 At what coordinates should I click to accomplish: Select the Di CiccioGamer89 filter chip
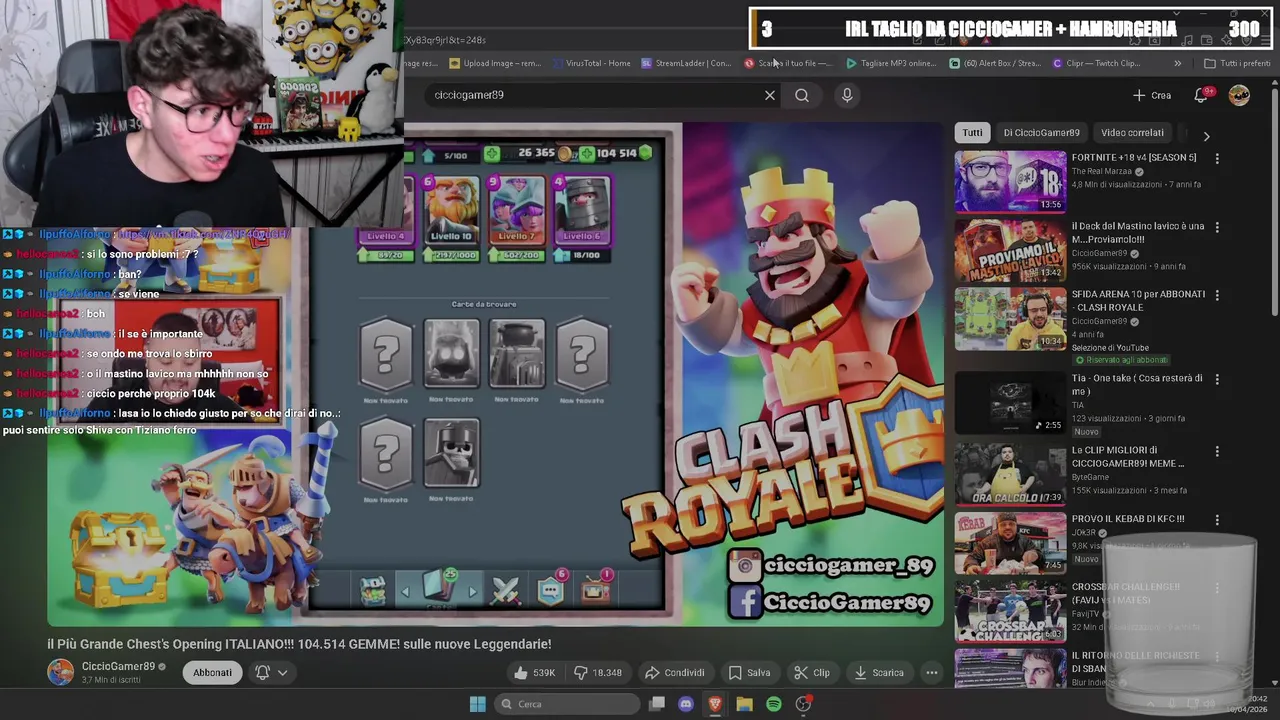tap(1041, 132)
